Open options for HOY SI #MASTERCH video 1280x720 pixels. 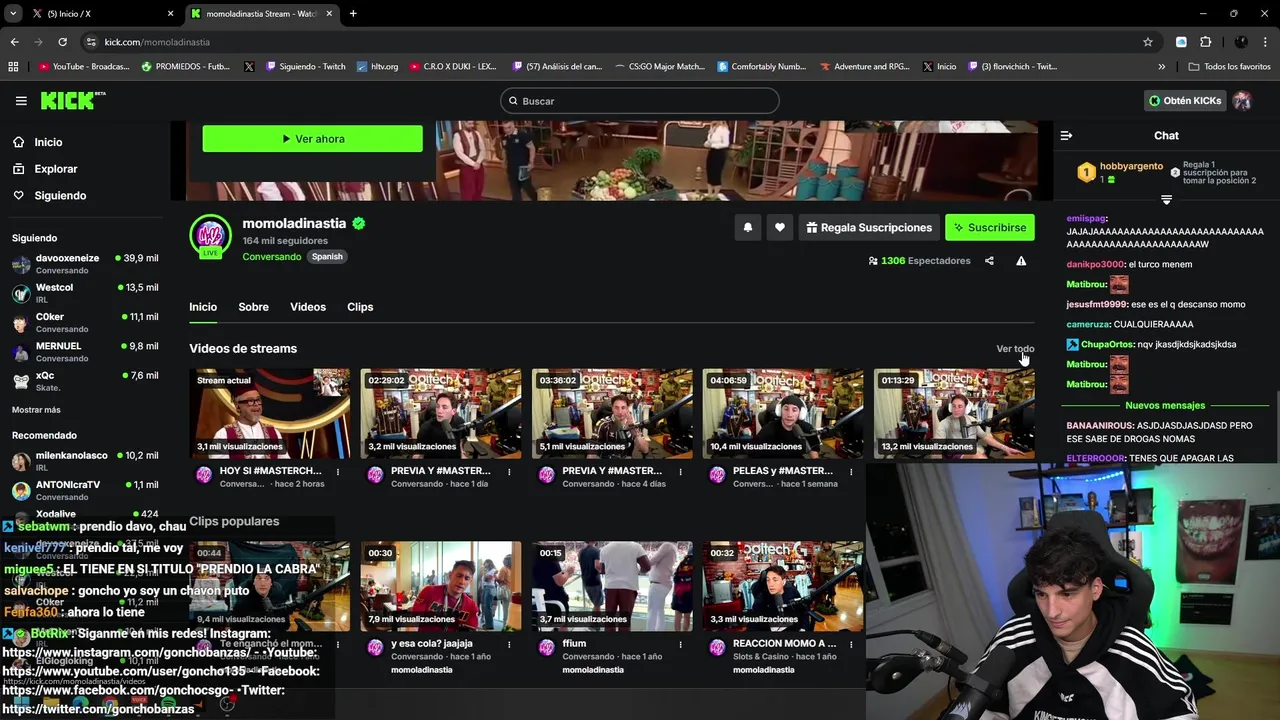coord(338,471)
